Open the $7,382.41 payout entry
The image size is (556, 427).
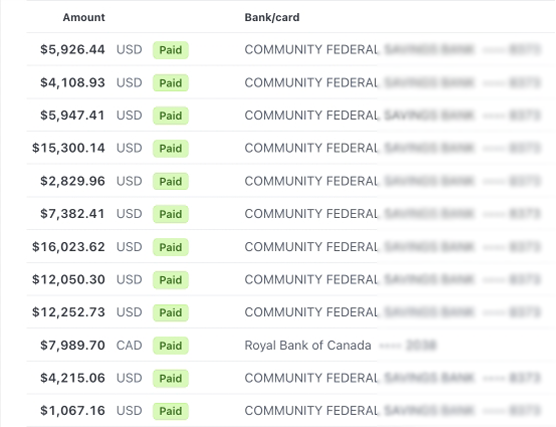[x=291, y=214]
